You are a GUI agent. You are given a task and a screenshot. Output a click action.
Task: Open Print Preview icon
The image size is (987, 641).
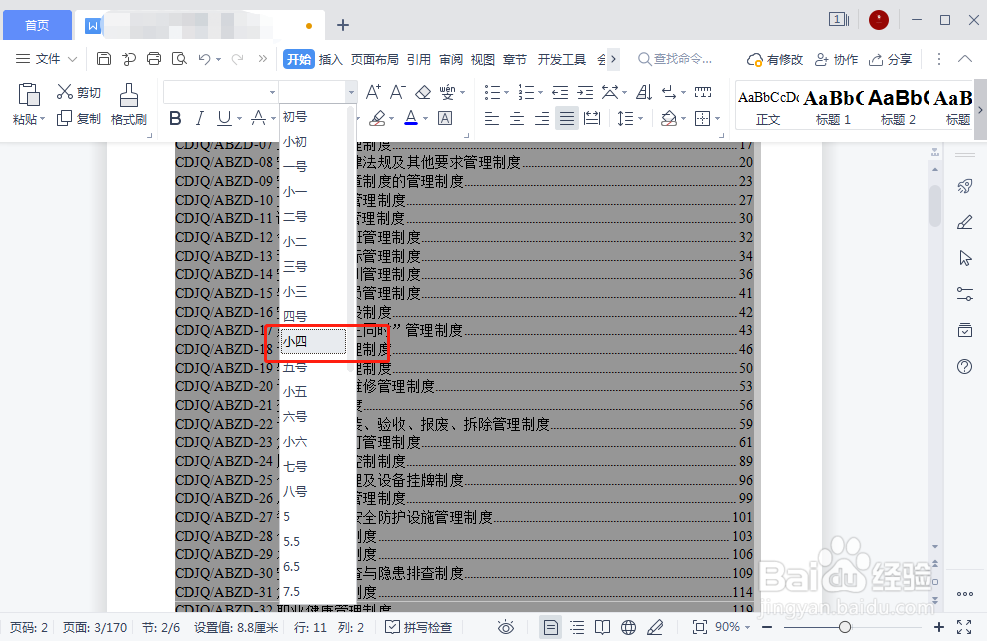click(x=179, y=59)
